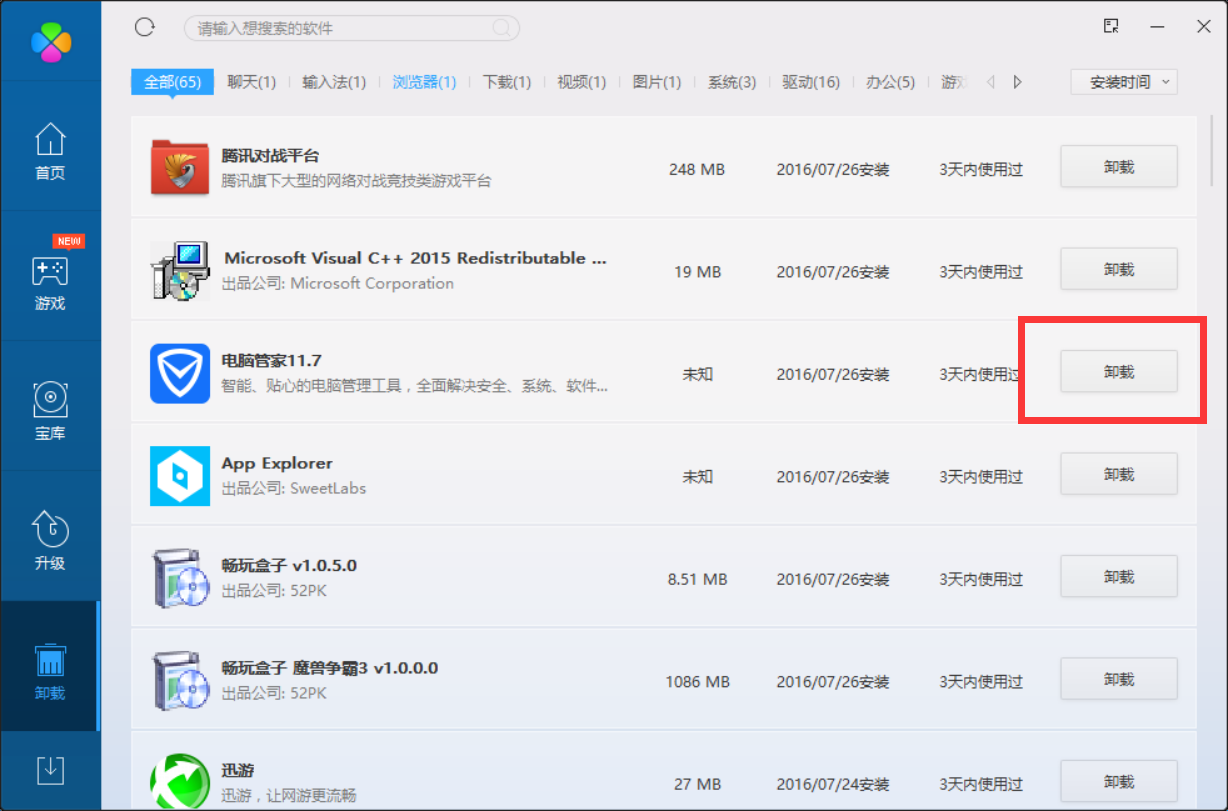Click the colorful clover app logo

(x=51, y=41)
